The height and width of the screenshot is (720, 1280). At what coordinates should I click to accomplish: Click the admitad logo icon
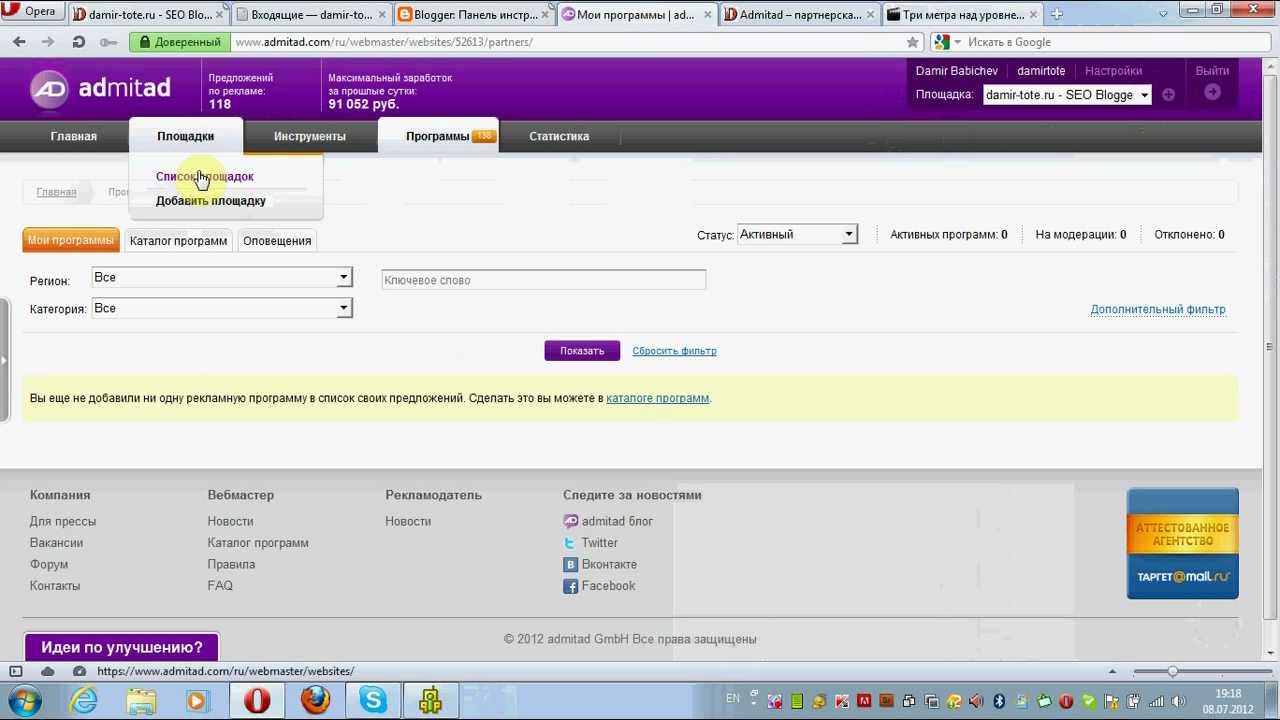[49, 89]
